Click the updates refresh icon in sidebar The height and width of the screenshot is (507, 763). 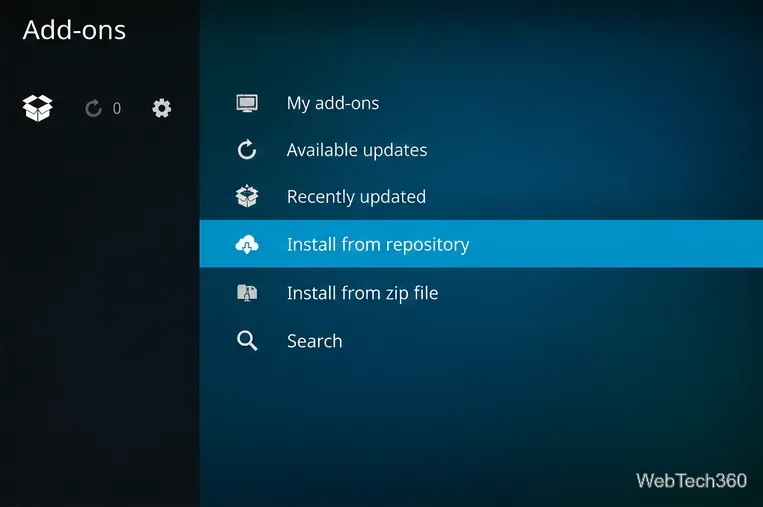(93, 108)
